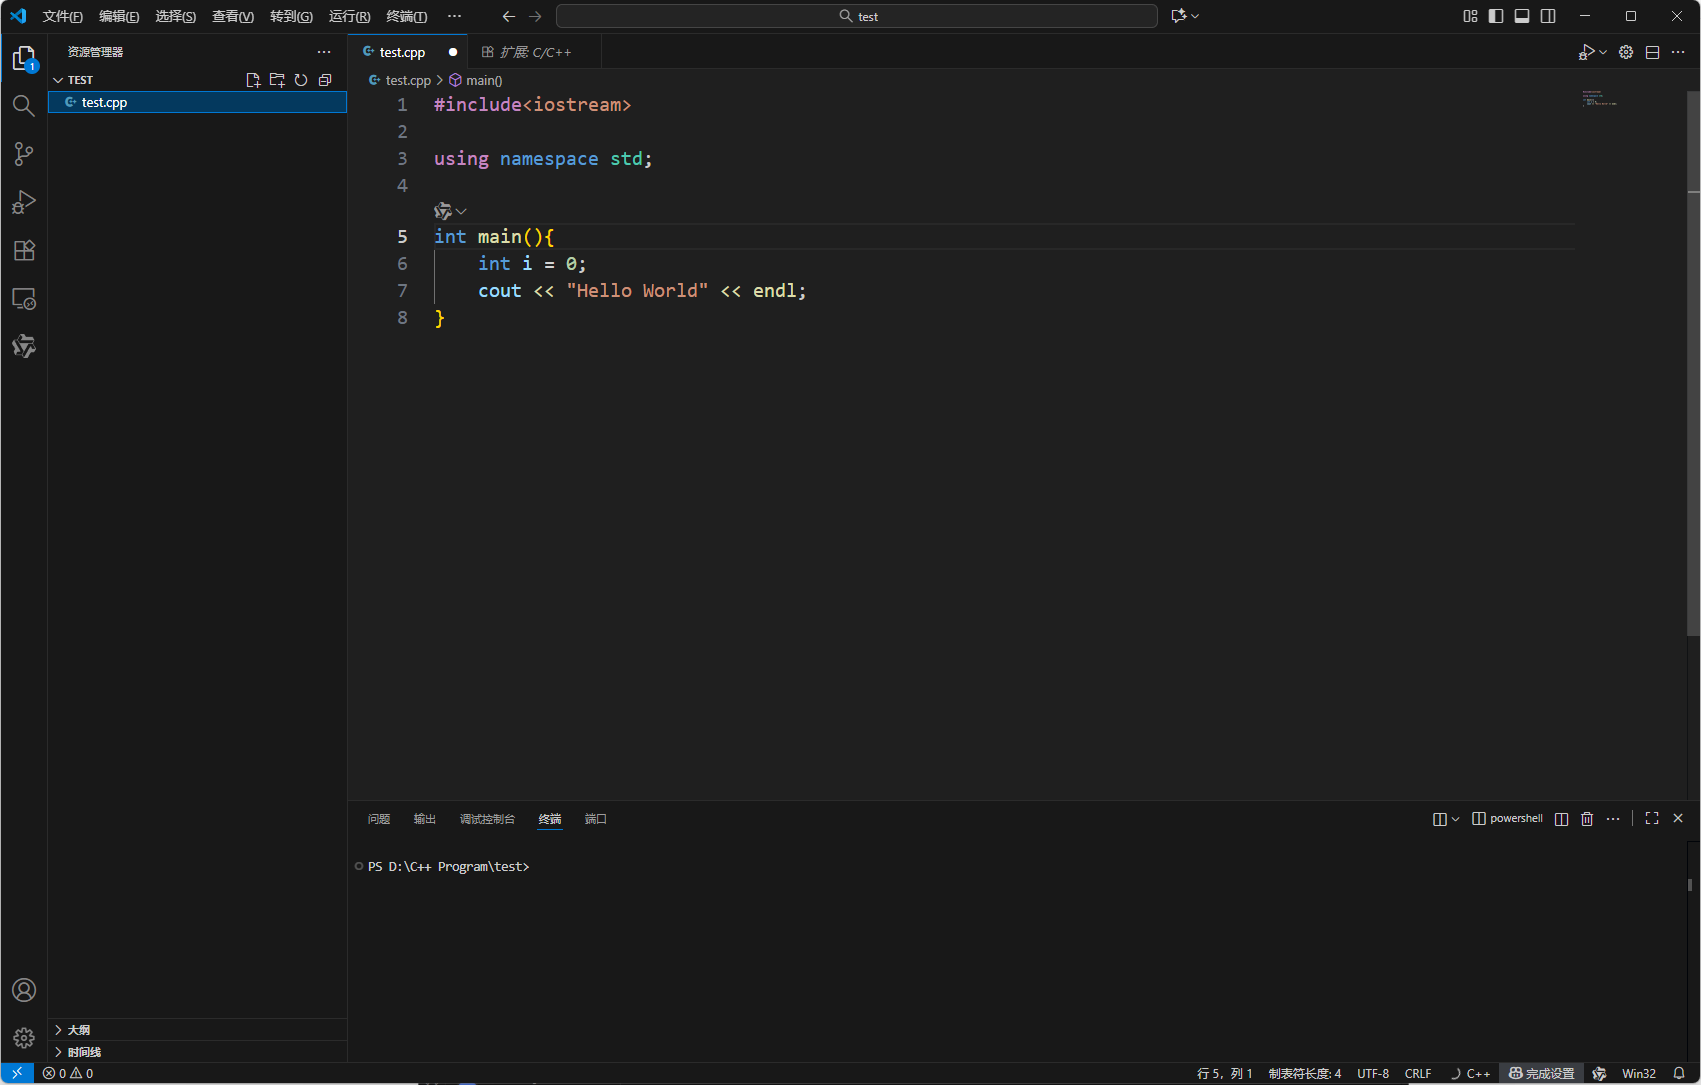The width and height of the screenshot is (1701, 1085).
Task: Open the Remote Explorer view
Action: point(23,299)
